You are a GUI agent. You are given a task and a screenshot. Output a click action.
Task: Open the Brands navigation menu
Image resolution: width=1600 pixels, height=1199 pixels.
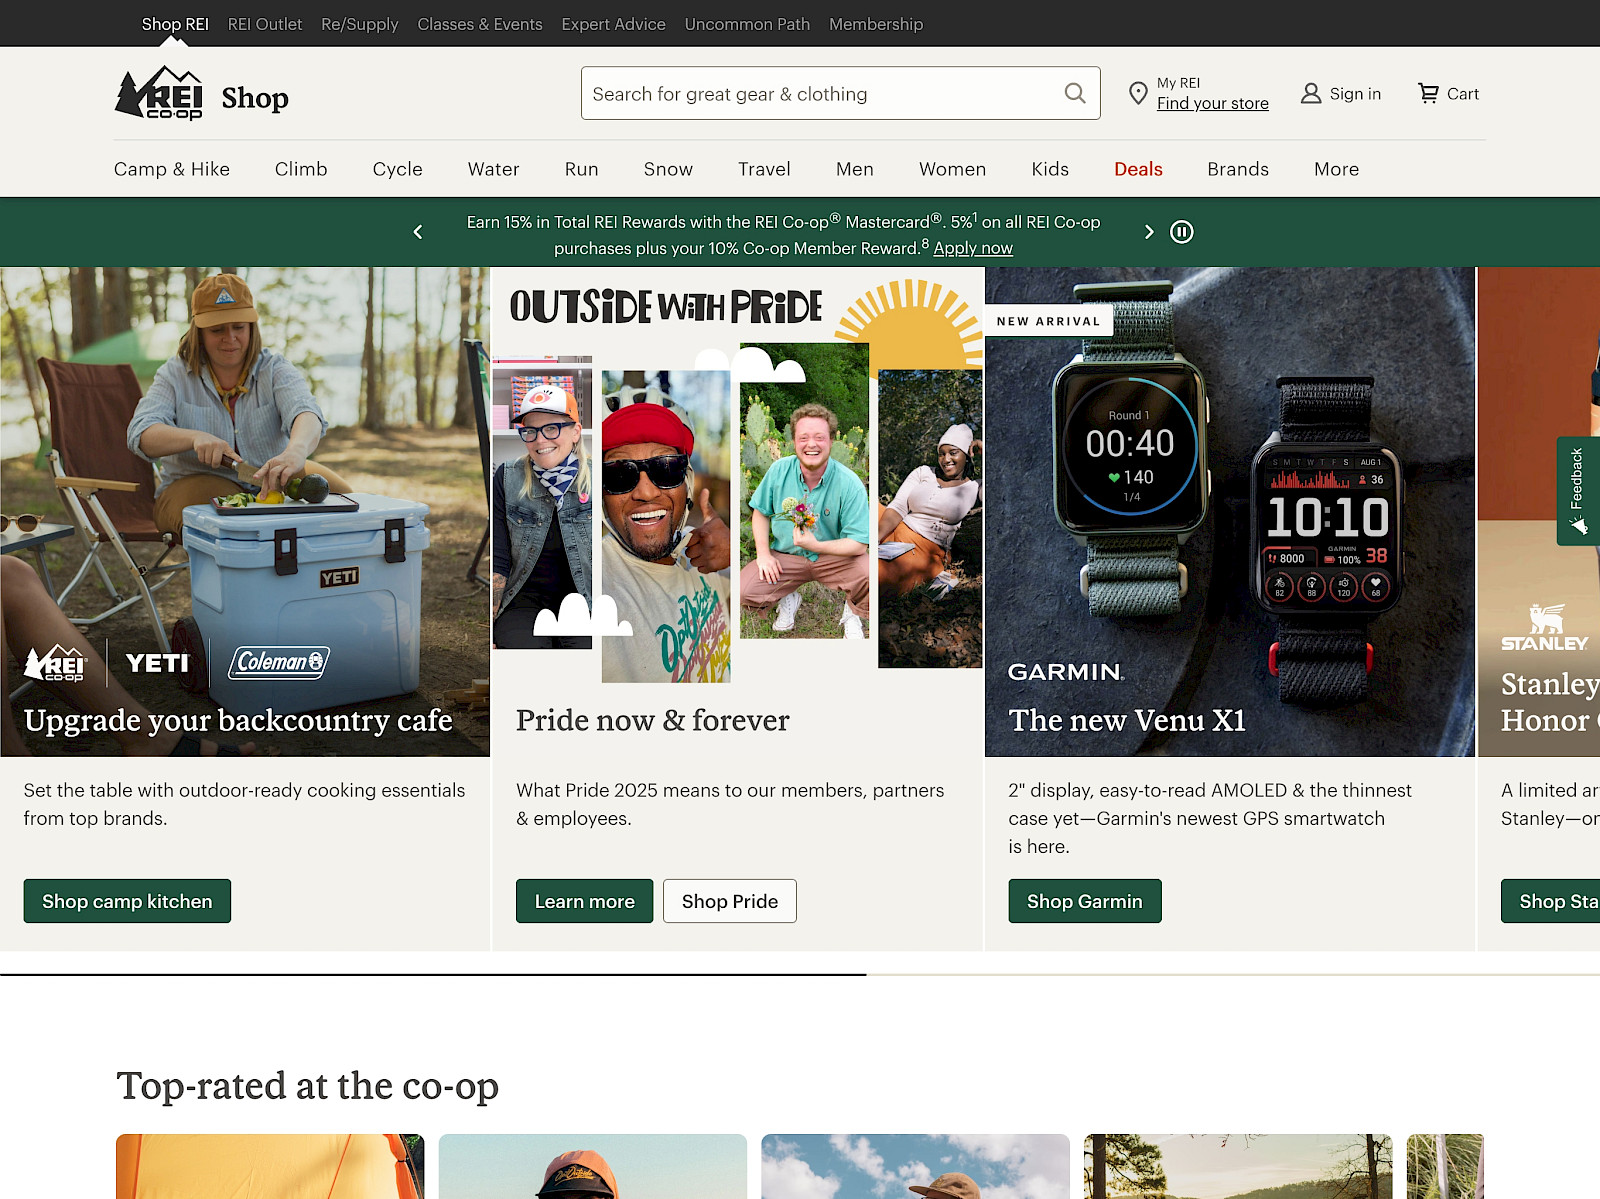click(1237, 169)
